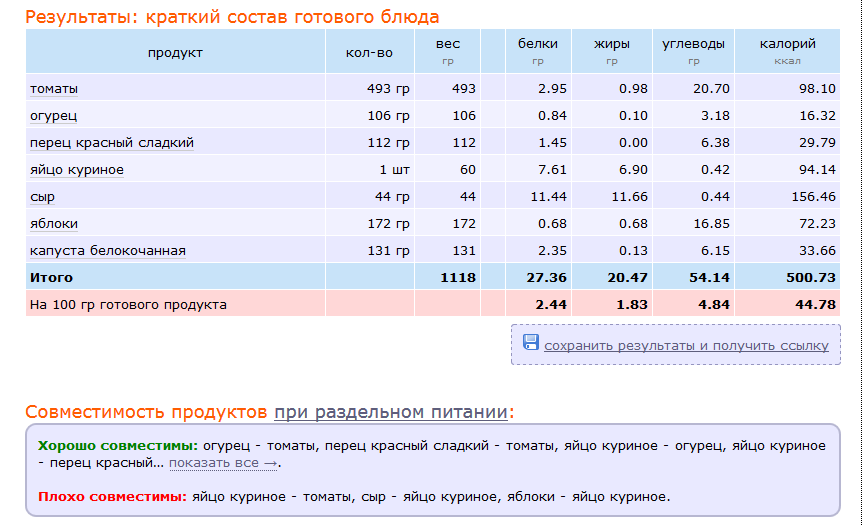Open the 'яблоки' product link

[54, 224]
